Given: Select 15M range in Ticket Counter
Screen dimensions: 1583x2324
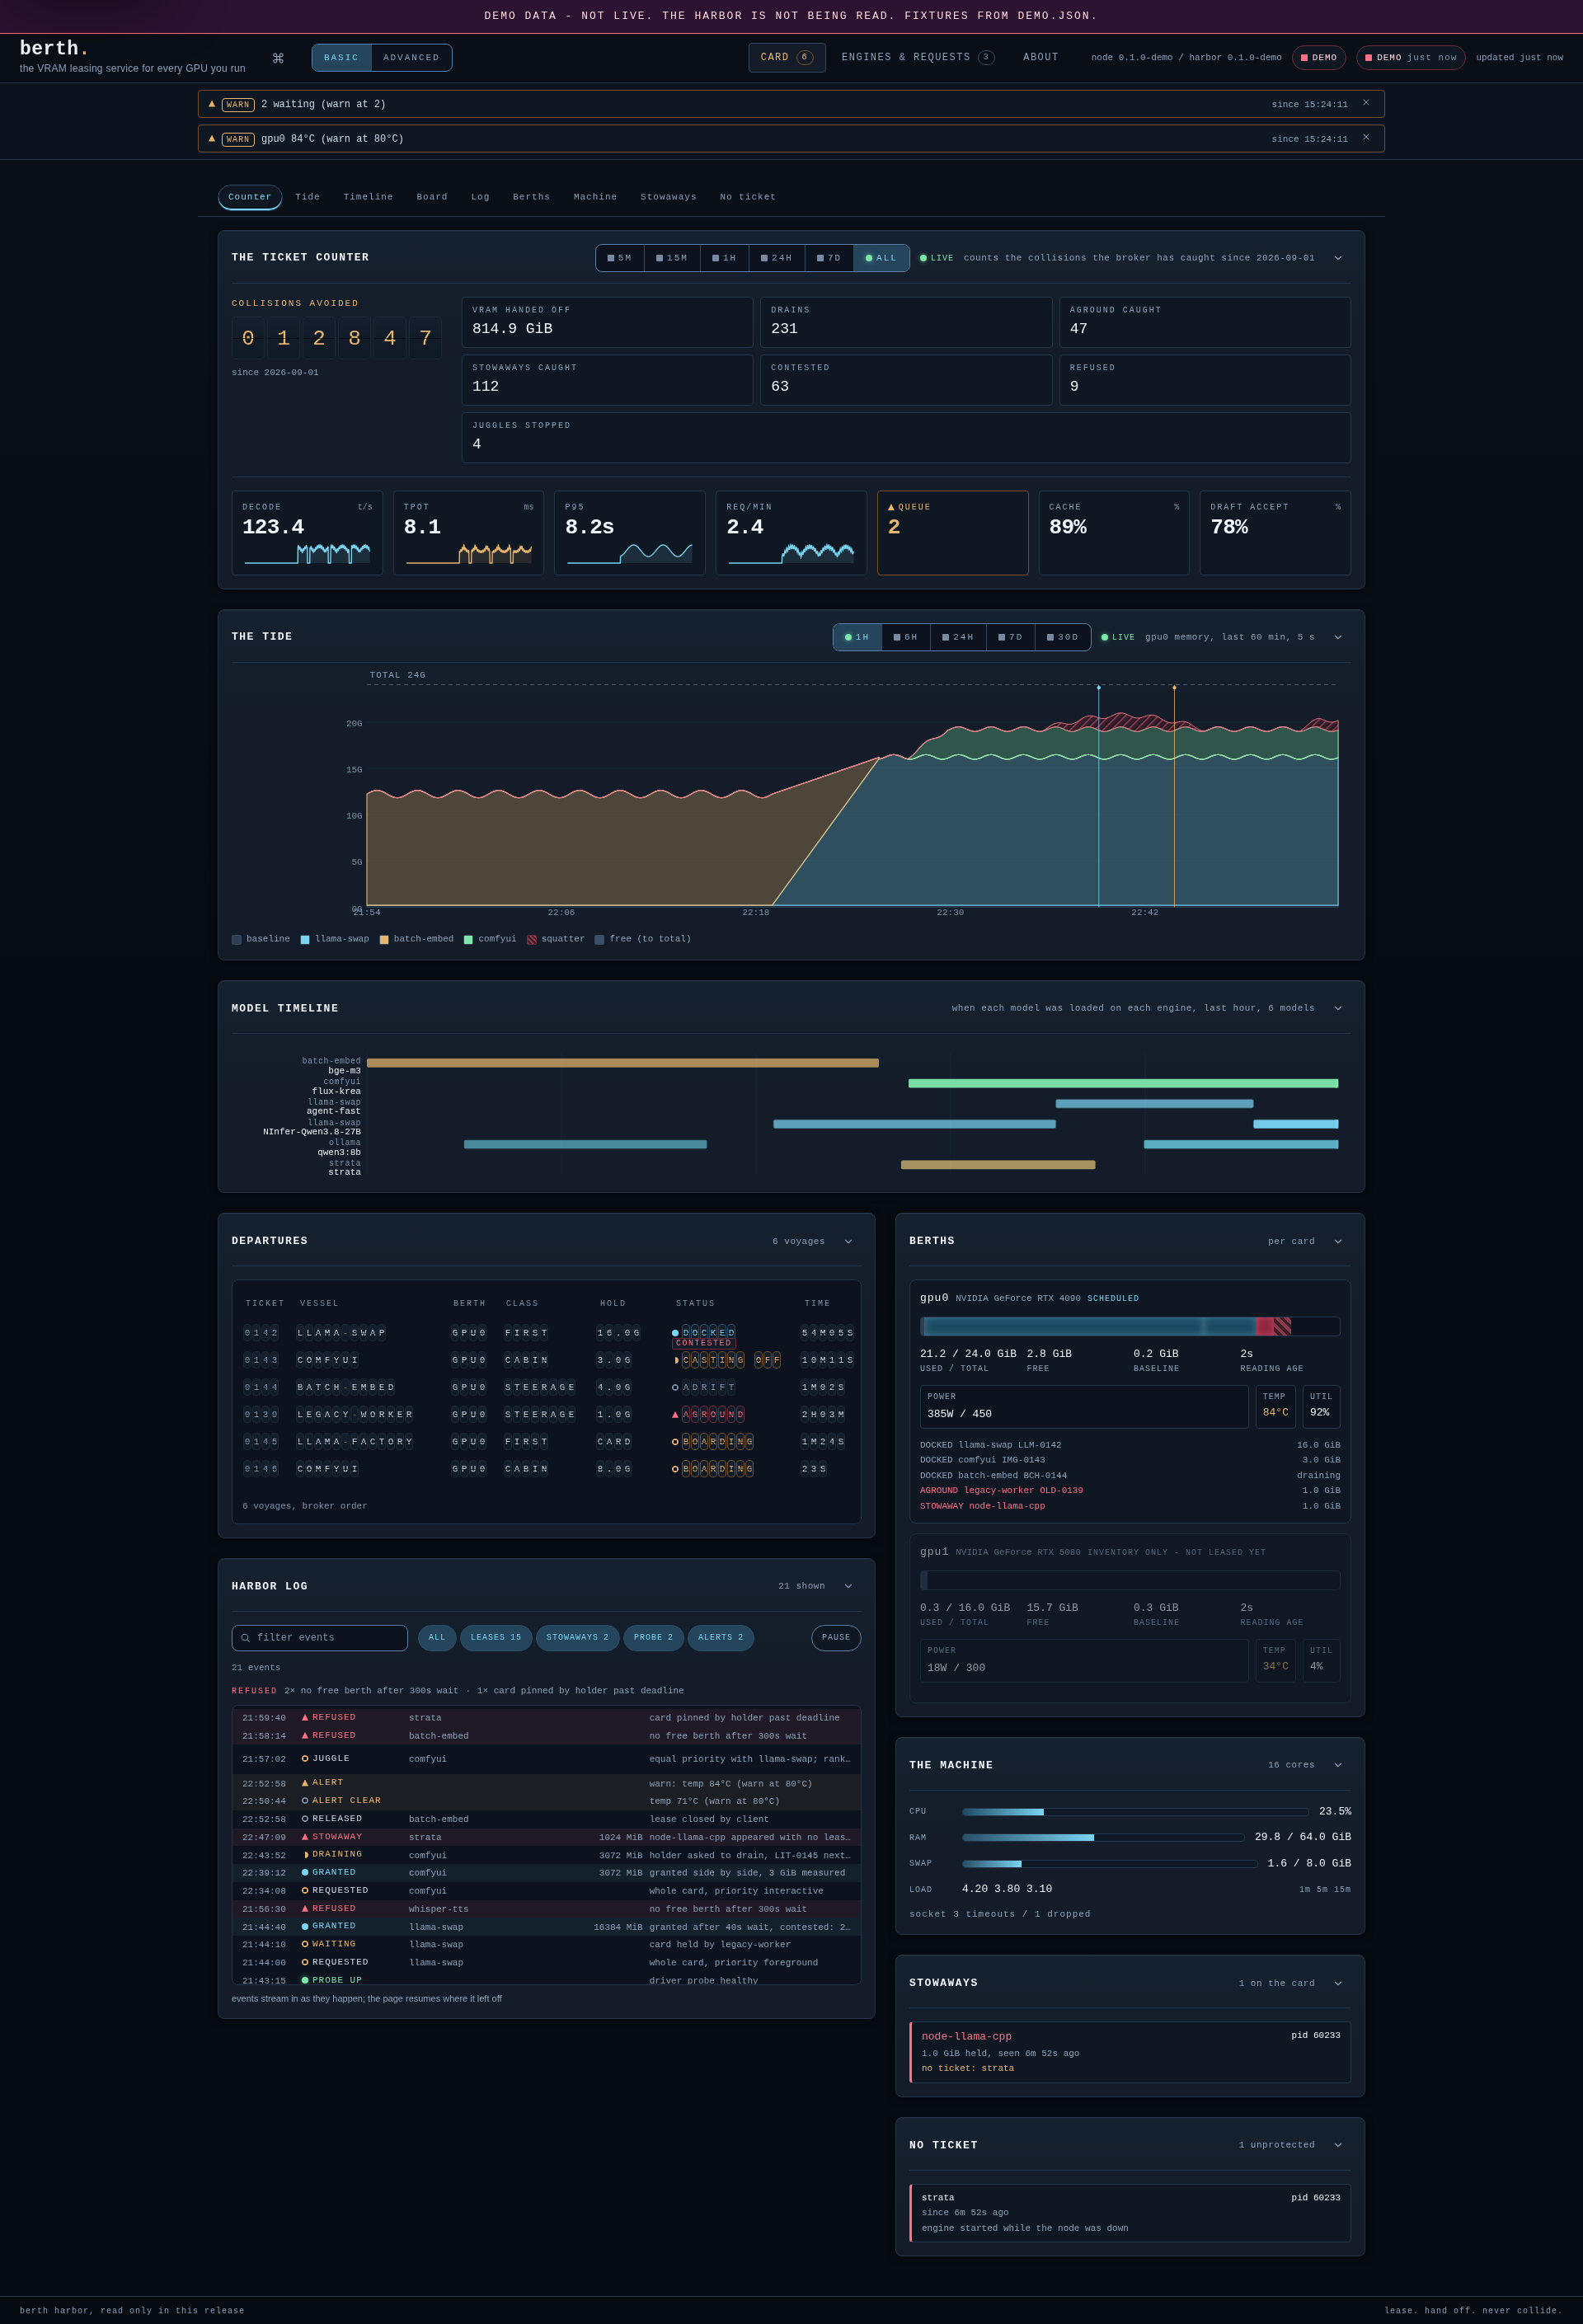Looking at the screenshot, I should click(x=672, y=258).
